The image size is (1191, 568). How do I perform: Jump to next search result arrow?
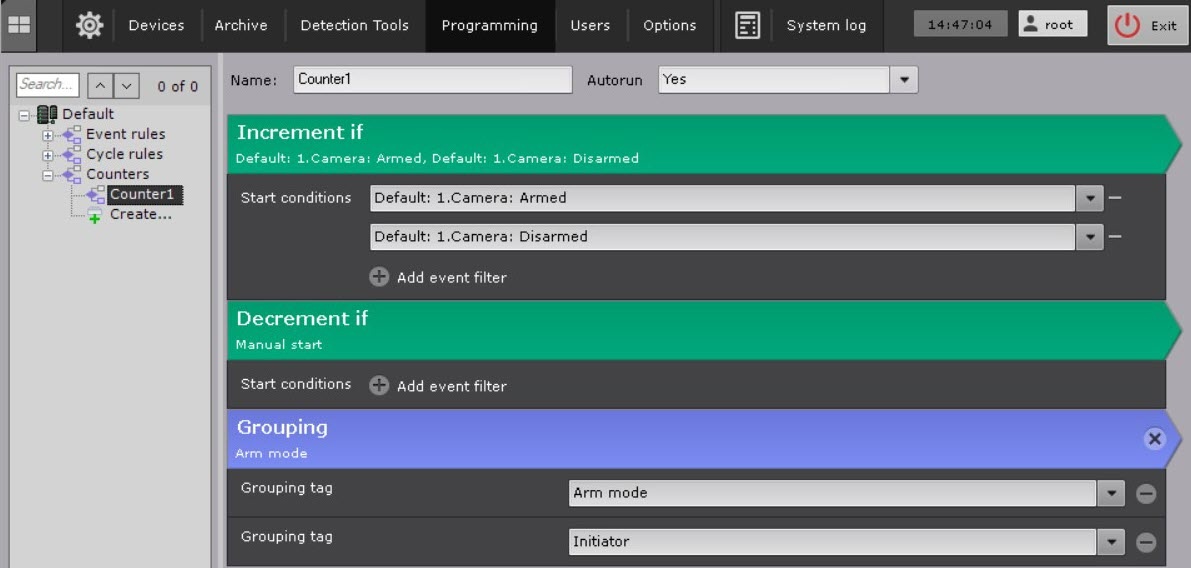[126, 86]
